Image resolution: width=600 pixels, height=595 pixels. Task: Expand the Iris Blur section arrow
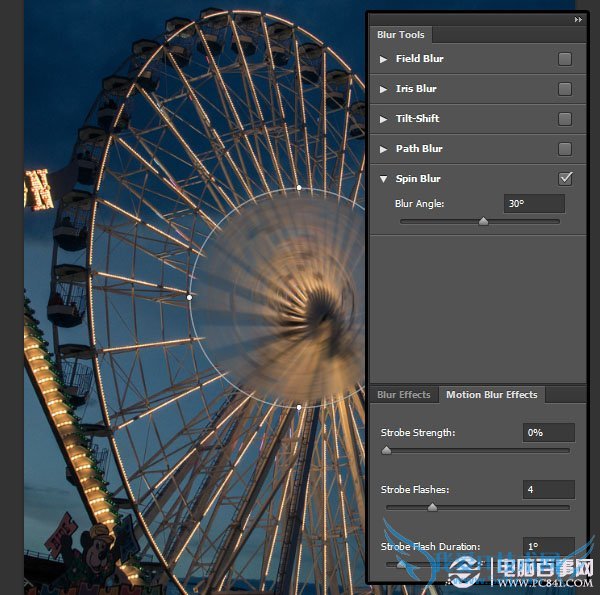pyautogui.click(x=383, y=89)
